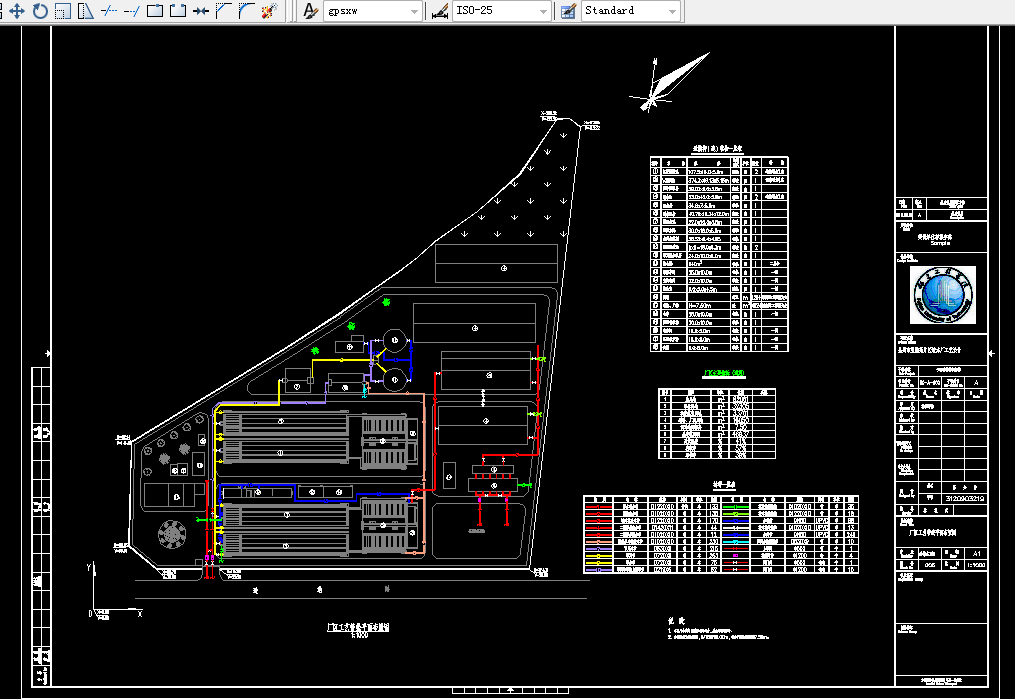Select the Join tool

tap(201, 10)
